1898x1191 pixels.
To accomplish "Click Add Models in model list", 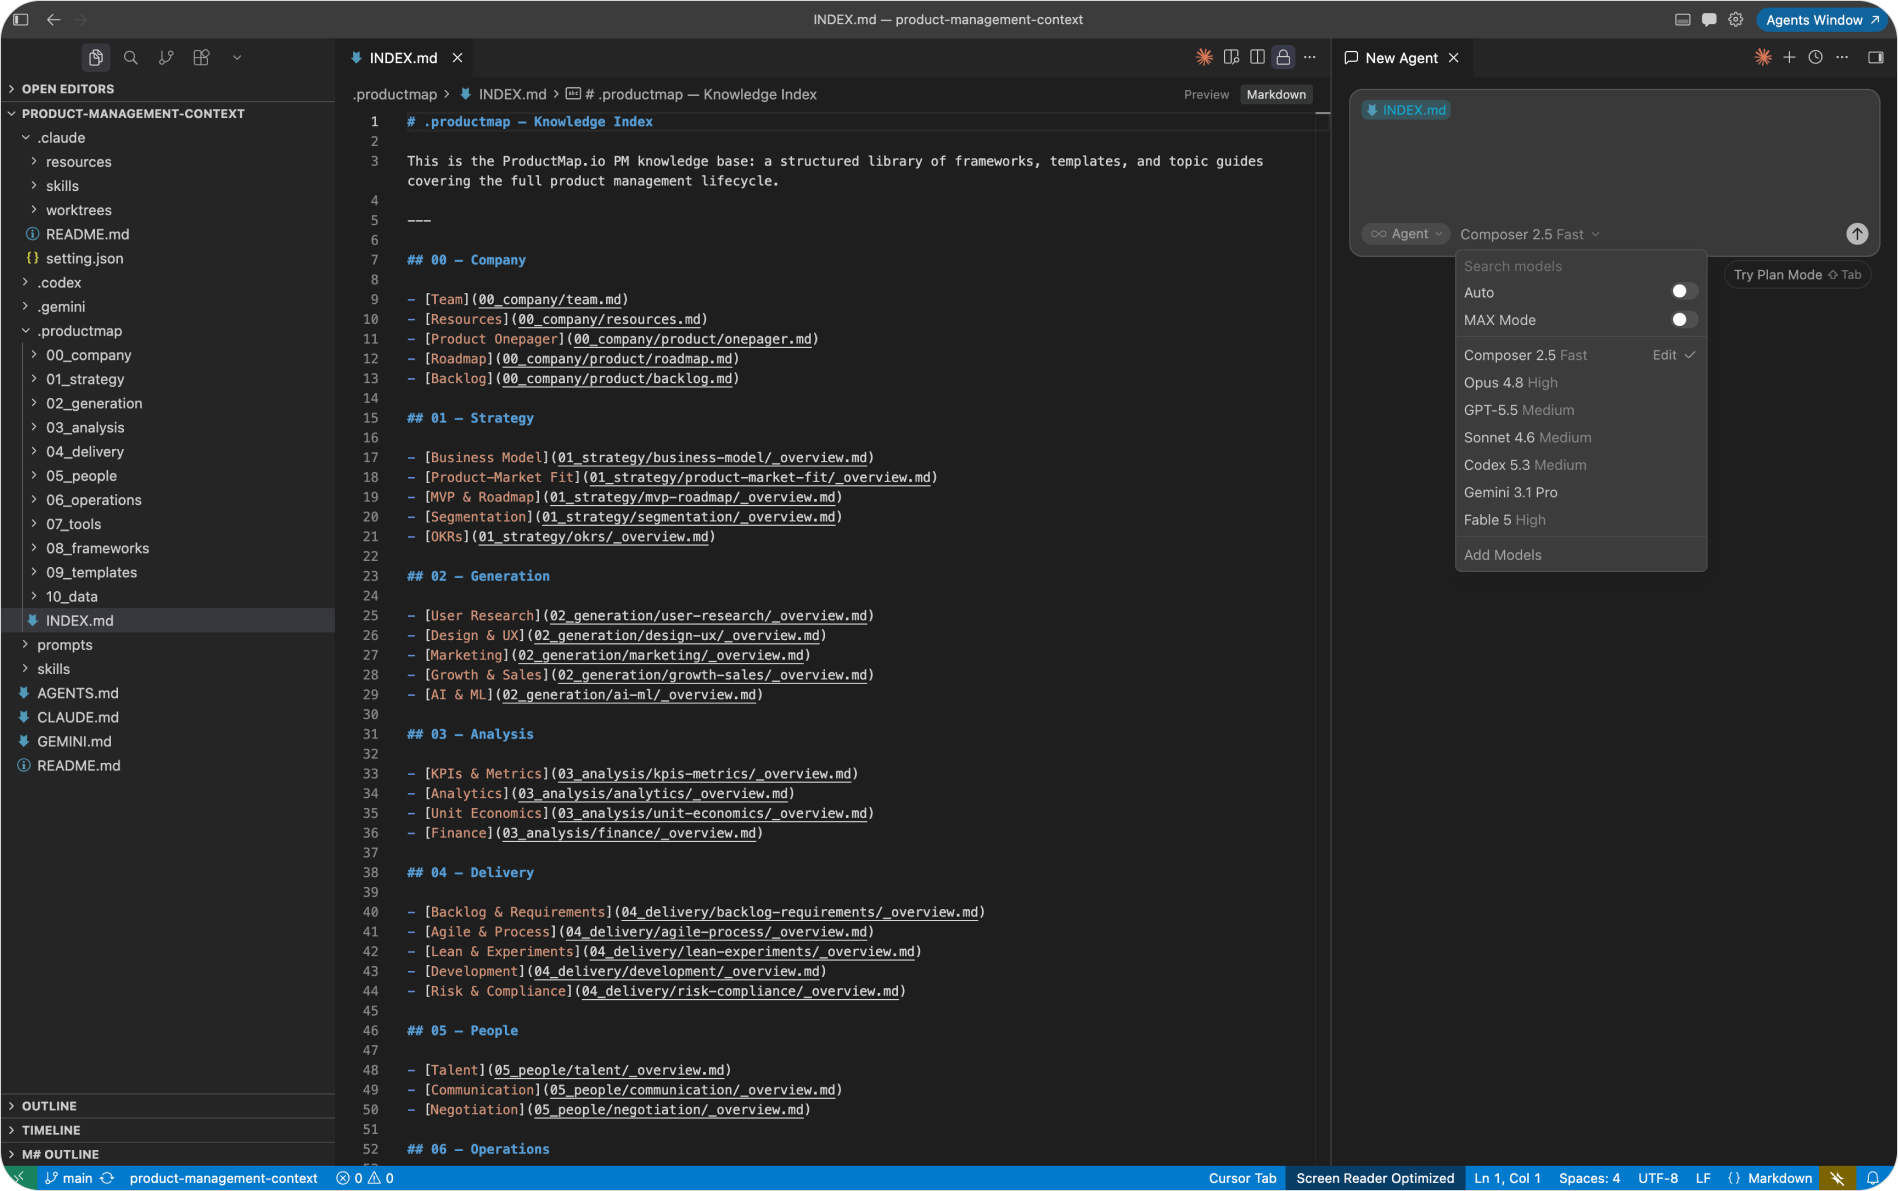I will coord(1580,555).
